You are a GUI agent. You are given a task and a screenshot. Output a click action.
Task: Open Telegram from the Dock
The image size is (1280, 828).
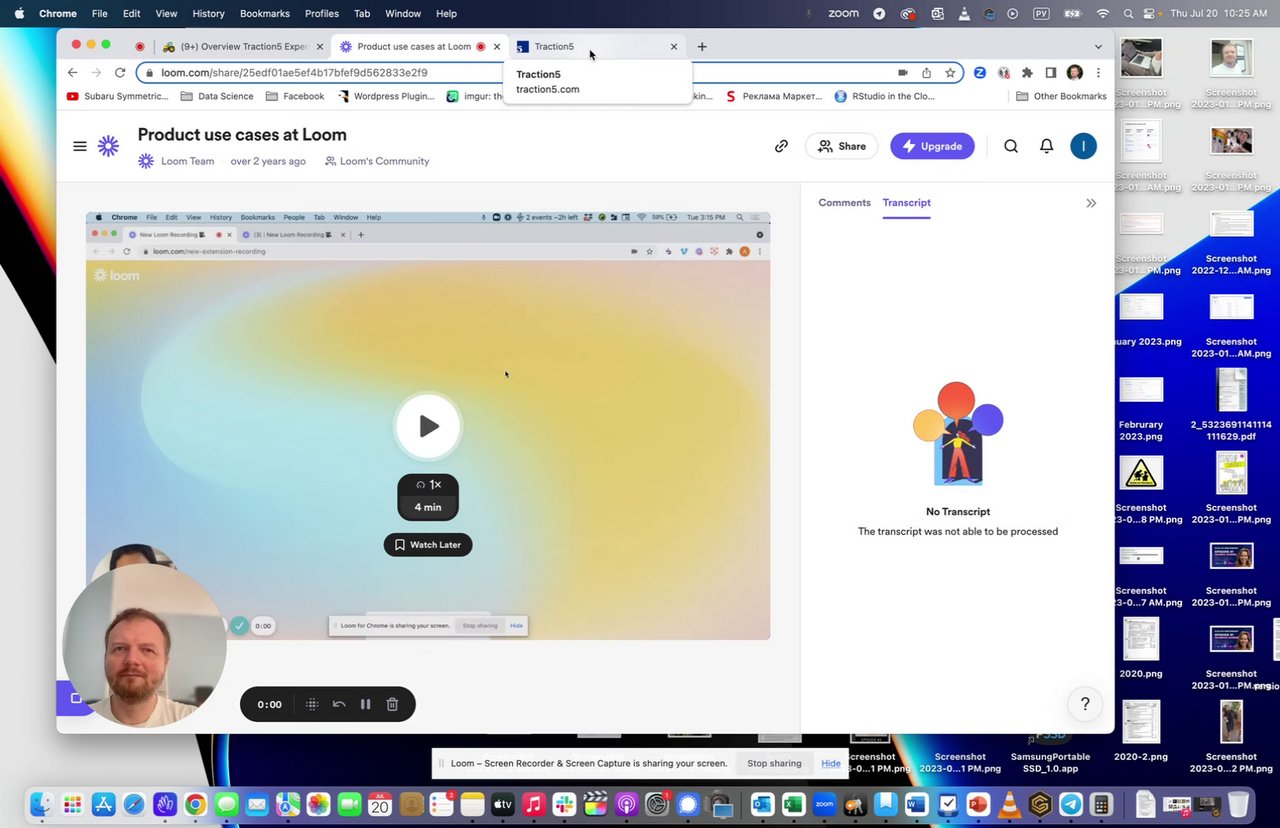[1071, 804]
